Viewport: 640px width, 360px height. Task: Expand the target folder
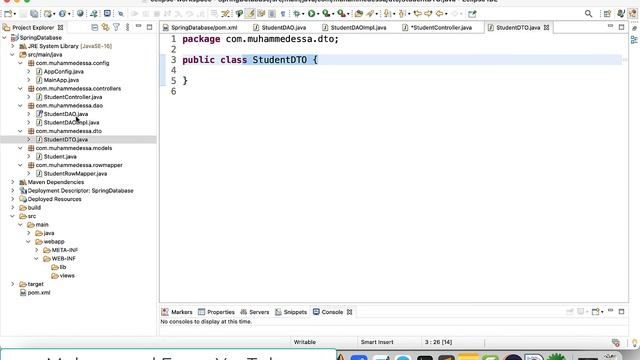(x=13, y=284)
